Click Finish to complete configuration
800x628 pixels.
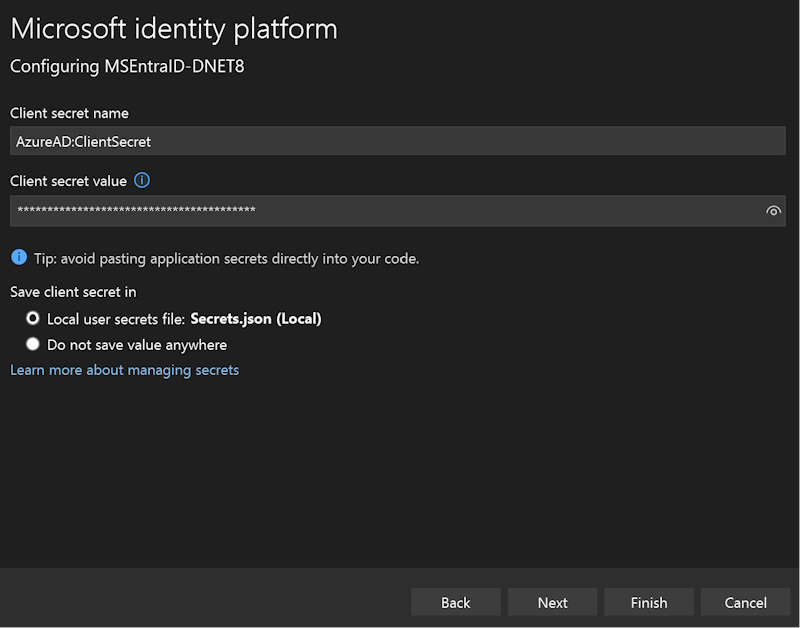click(x=648, y=602)
